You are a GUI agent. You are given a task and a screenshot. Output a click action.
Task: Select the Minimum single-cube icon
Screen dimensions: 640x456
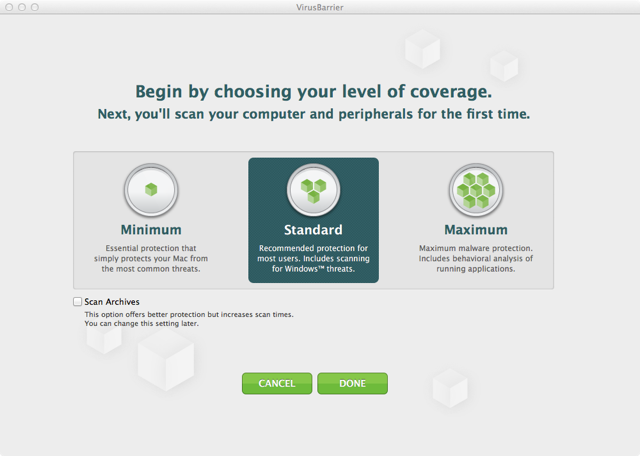[151, 190]
